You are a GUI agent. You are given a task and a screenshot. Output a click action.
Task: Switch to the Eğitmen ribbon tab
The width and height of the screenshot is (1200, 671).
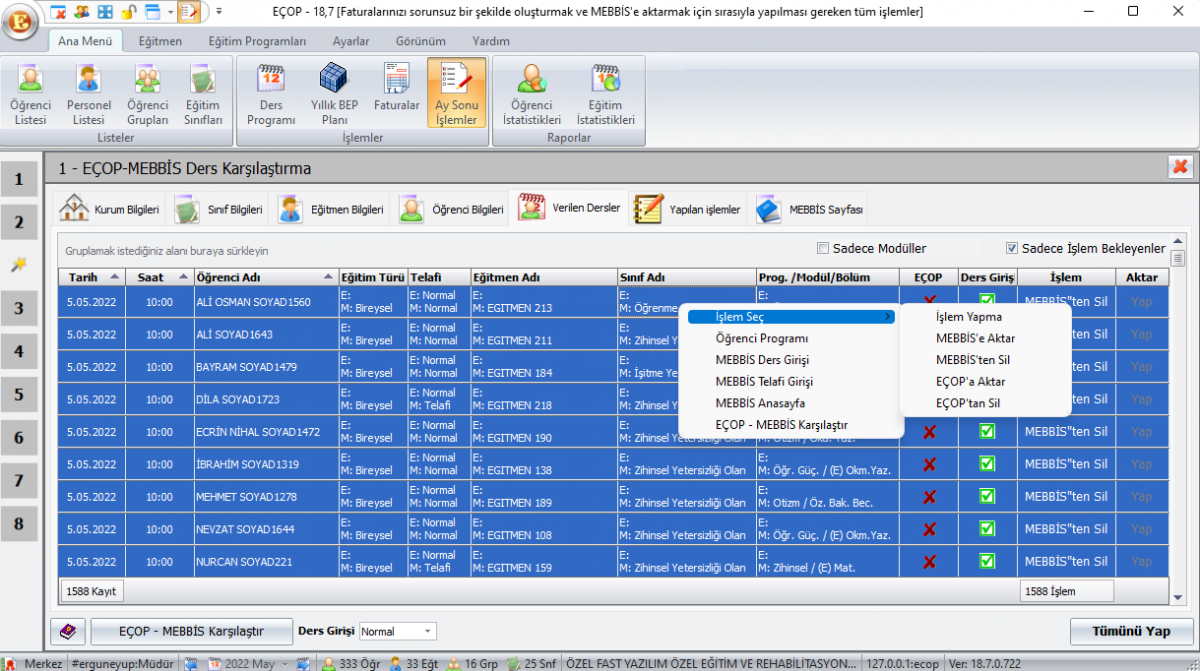160,41
